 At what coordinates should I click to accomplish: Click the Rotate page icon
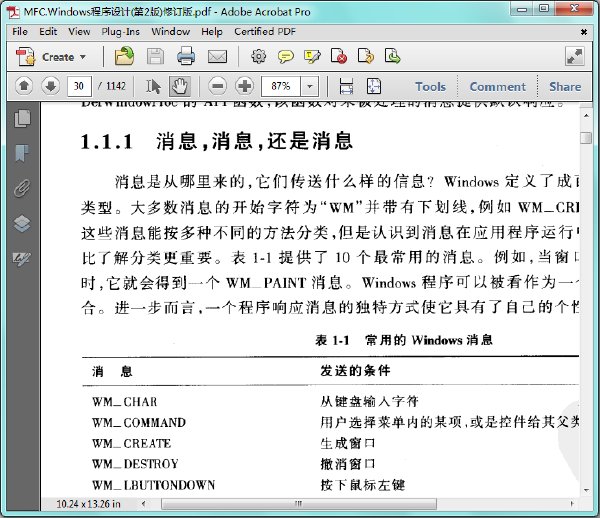pos(365,56)
